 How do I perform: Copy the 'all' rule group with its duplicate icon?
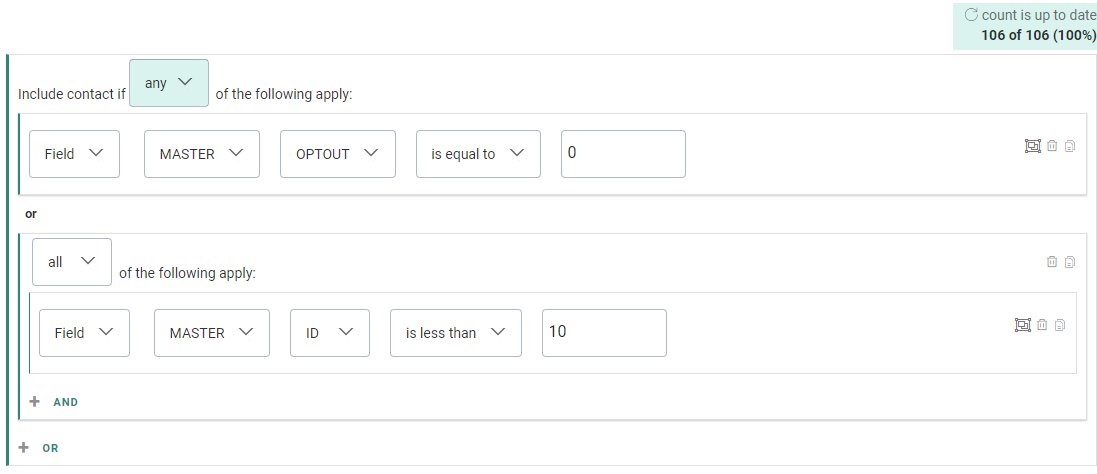(x=1069, y=262)
